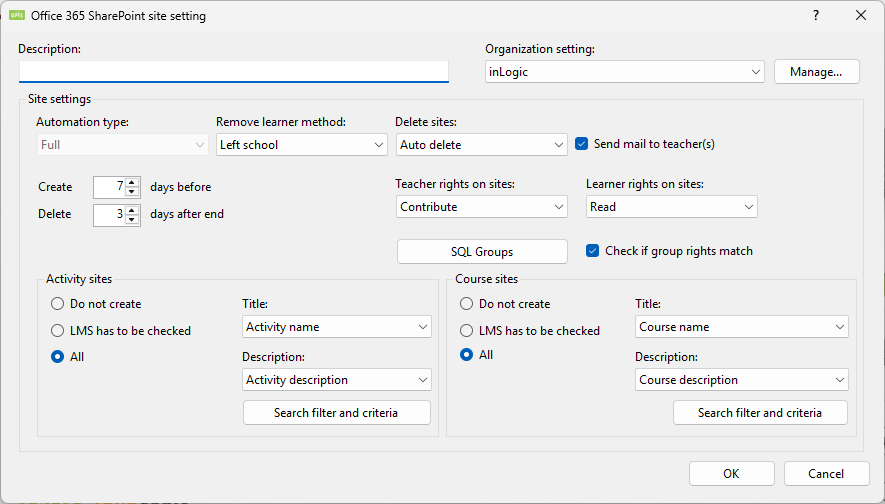The height and width of the screenshot is (504, 885).
Task: Confirm settings with the OK button
Action: [x=731, y=474]
